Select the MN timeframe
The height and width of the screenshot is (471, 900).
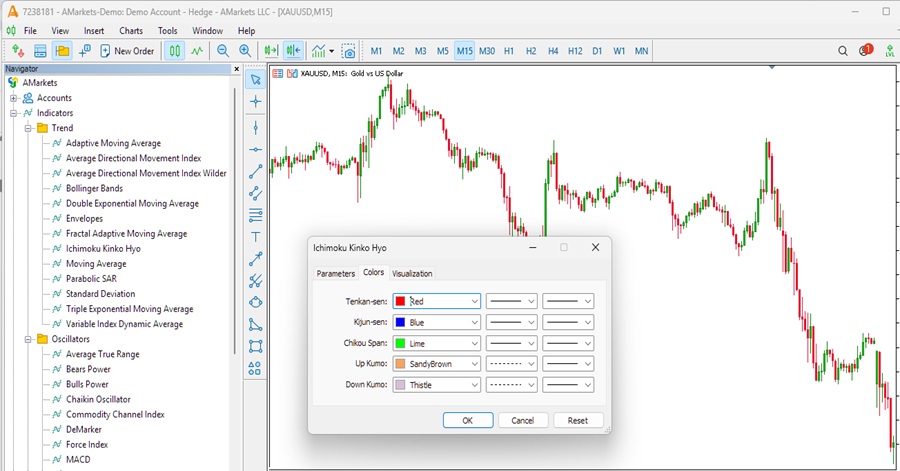[x=641, y=51]
